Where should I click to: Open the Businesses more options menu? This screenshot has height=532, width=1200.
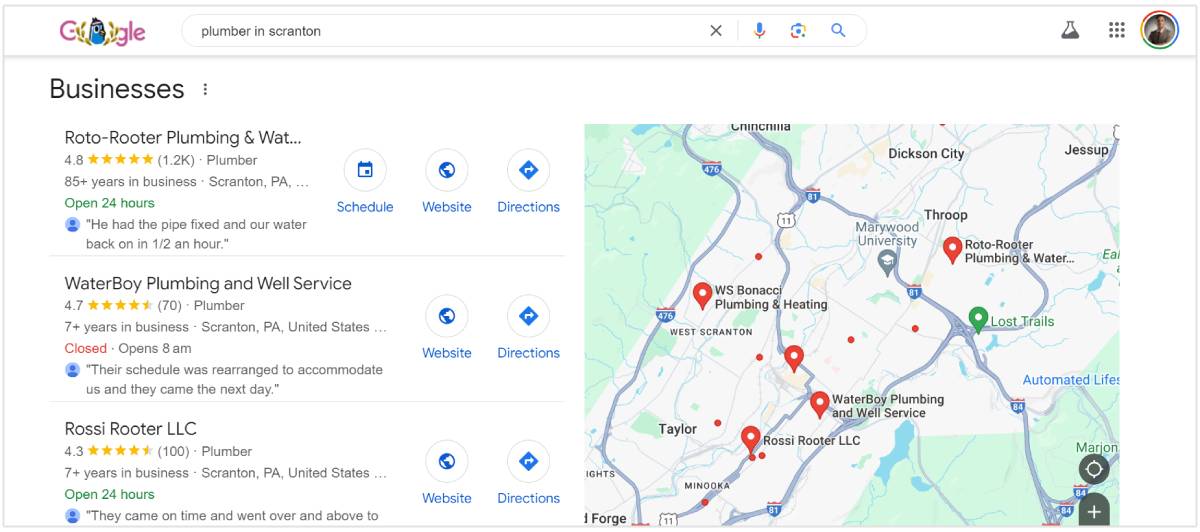coord(205,89)
